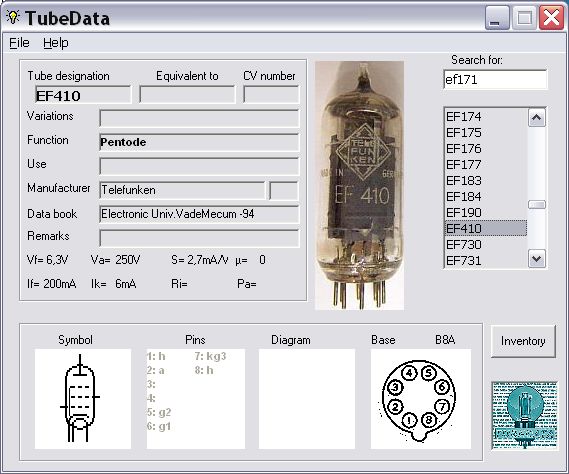This screenshot has width=569, height=474.
Task: Select EF176 in the tube list
Action: click(x=486, y=148)
